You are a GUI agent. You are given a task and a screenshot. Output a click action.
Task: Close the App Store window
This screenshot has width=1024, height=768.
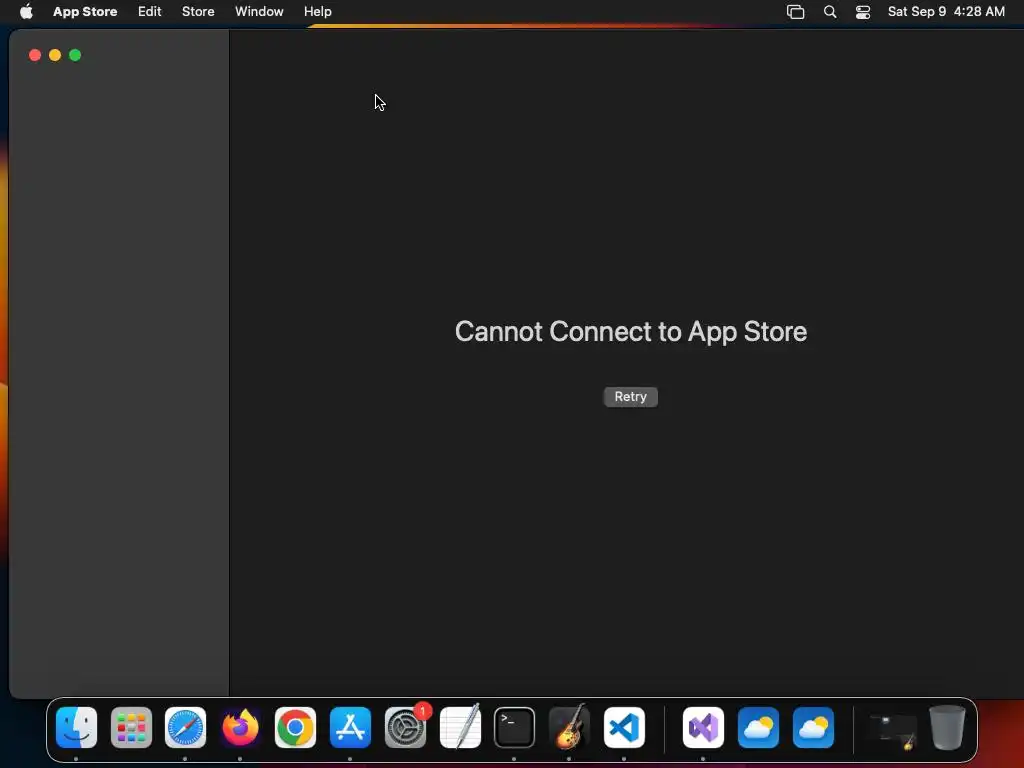pos(35,56)
